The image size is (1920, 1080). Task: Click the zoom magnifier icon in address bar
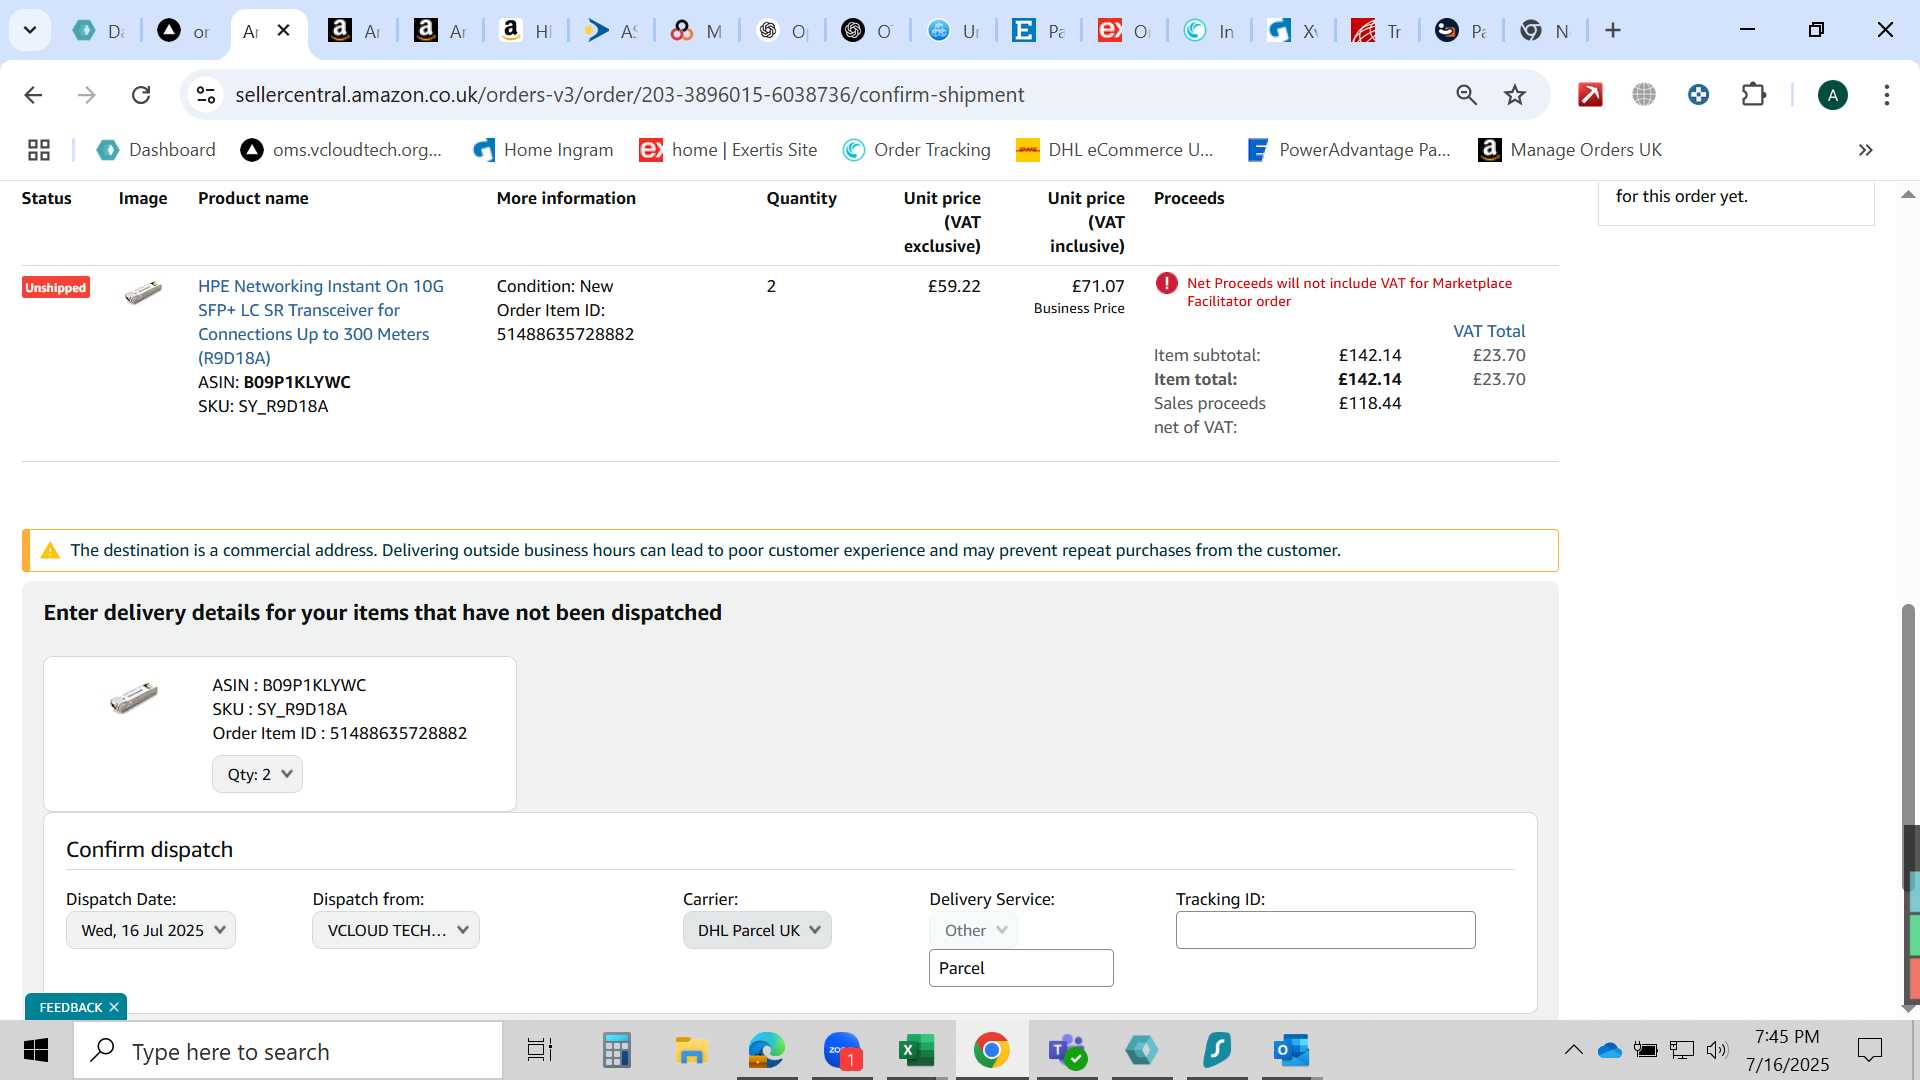click(1466, 95)
